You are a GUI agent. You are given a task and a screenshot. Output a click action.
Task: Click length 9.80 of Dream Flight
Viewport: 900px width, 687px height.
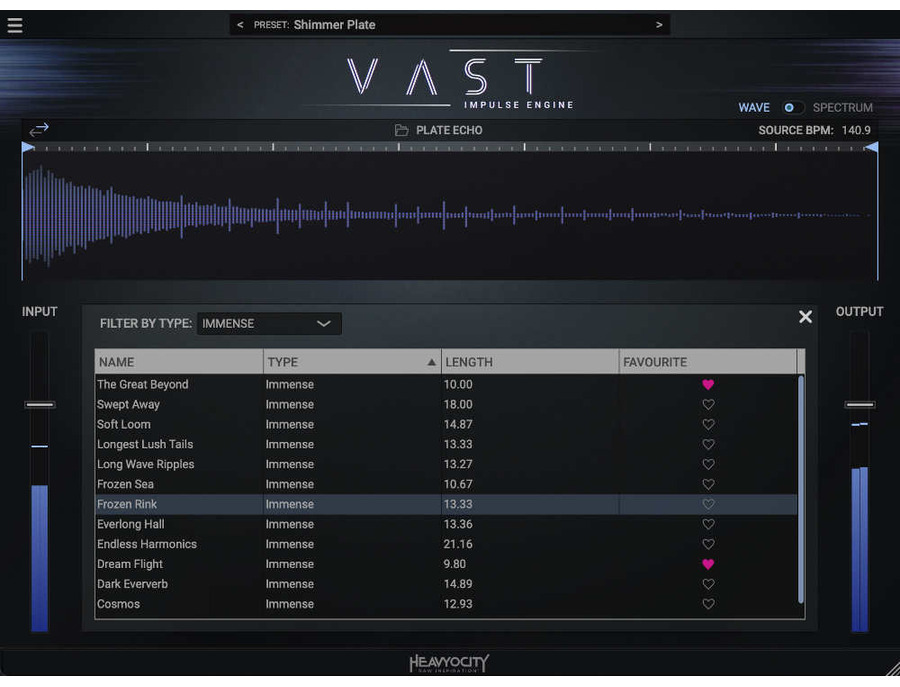pyautogui.click(x=455, y=564)
